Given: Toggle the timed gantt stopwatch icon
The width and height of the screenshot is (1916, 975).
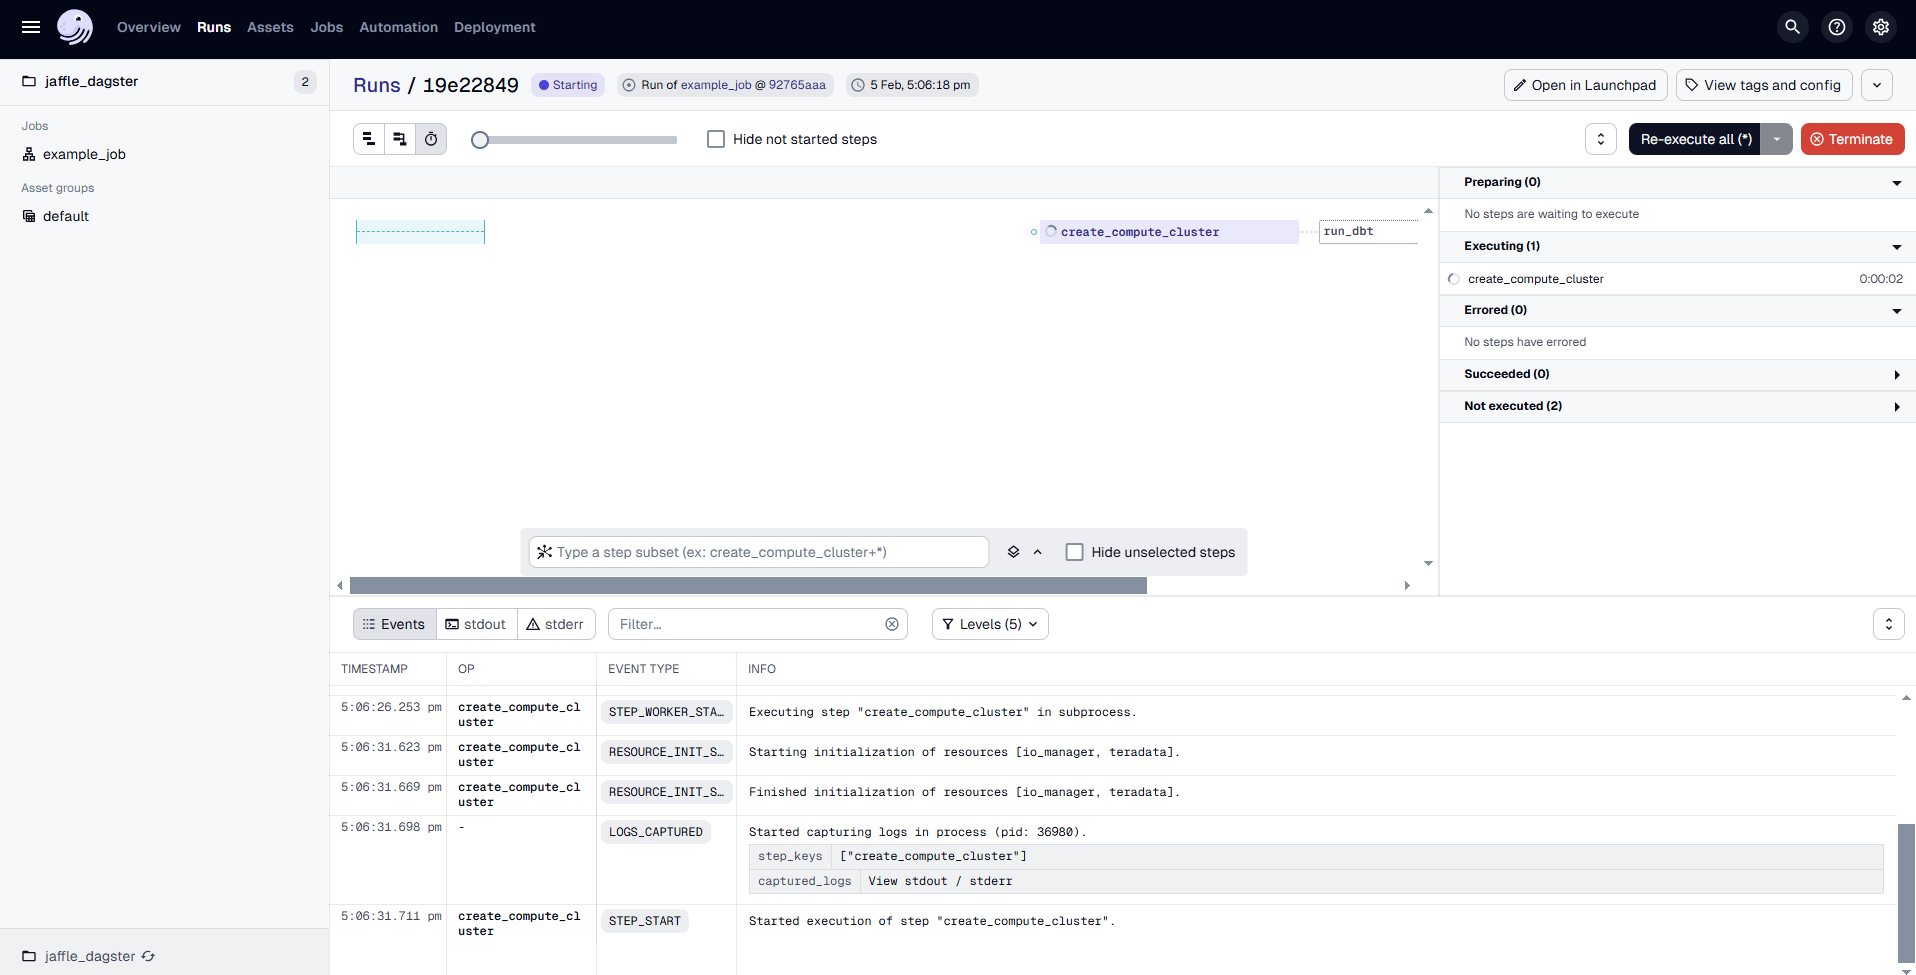Looking at the screenshot, I should (431, 139).
